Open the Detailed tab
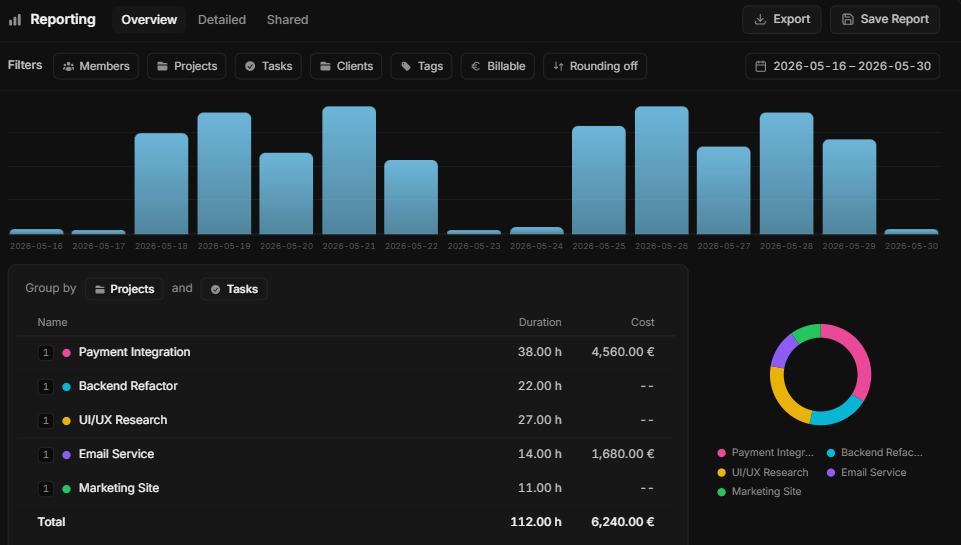The height and width of the screenshot is (545, 961). pos(222,20)
